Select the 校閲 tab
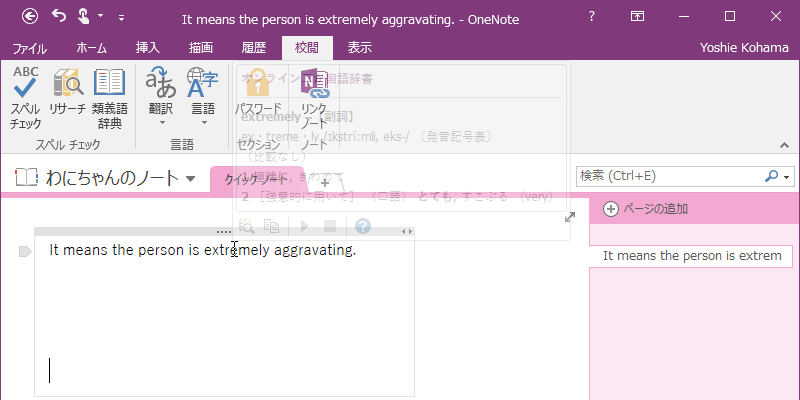Image resolution: width=800 pixels, height=400 pixels. pos(307,48)
